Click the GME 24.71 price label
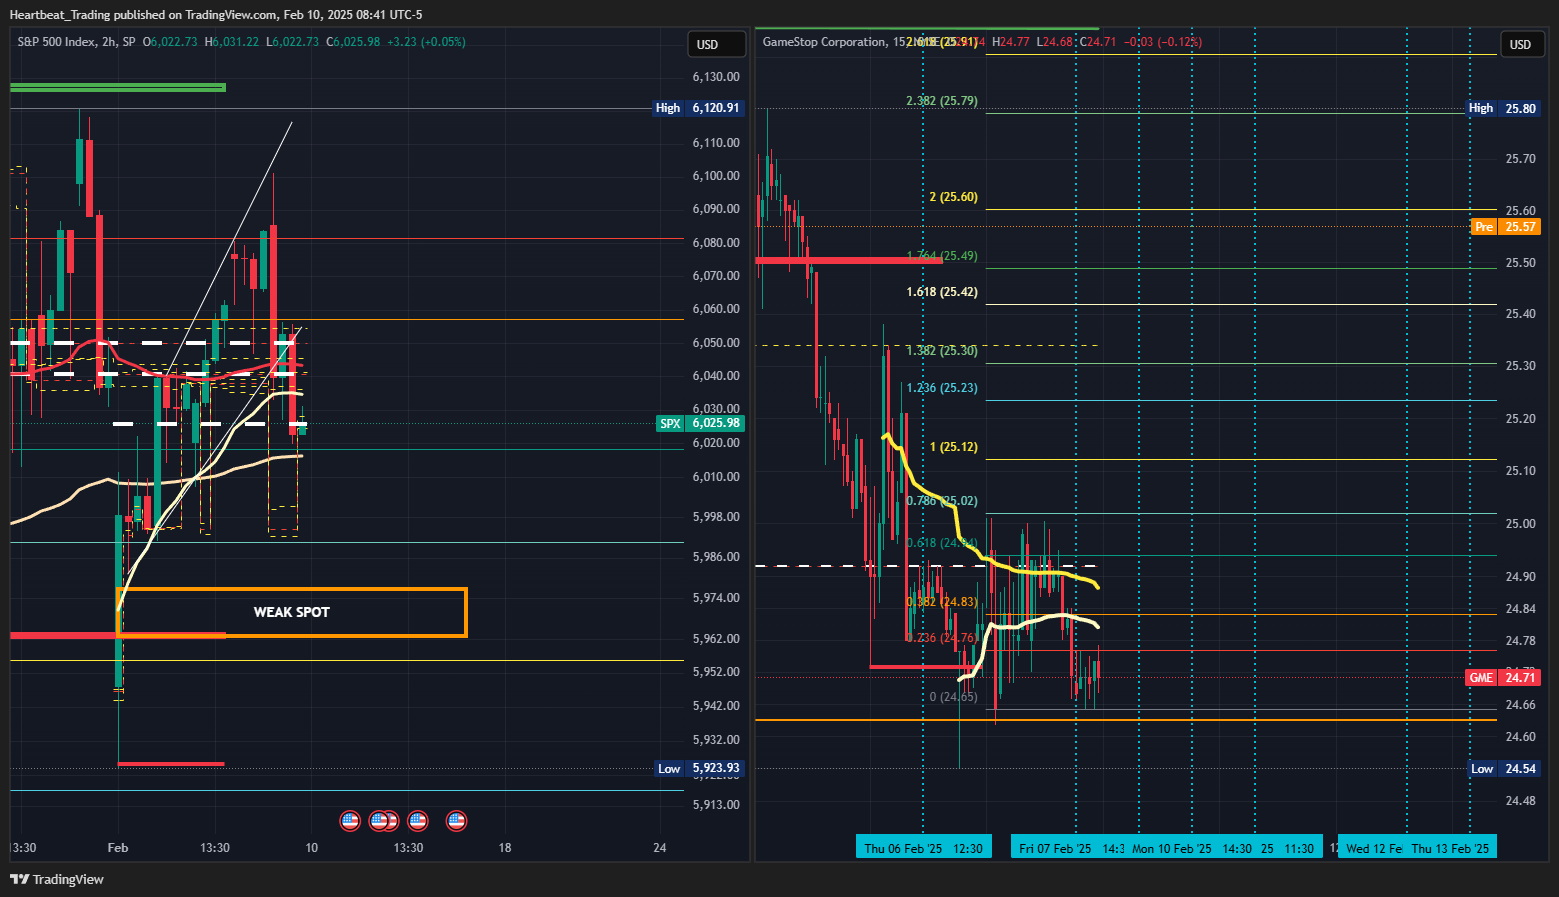The height and width of the screenshot is (897, 1559). (1503, 677)
